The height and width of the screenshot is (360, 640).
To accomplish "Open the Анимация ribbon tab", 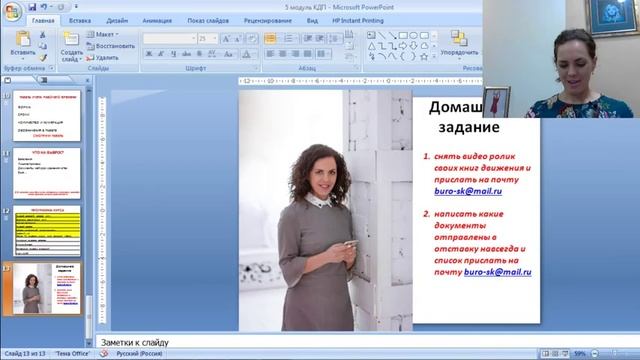I will point(157,20).
